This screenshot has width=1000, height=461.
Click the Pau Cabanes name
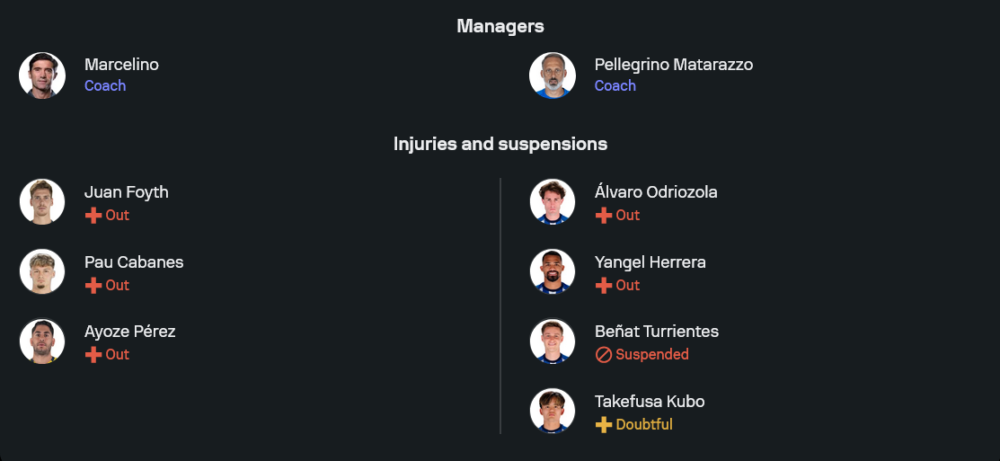click(133, 262)
